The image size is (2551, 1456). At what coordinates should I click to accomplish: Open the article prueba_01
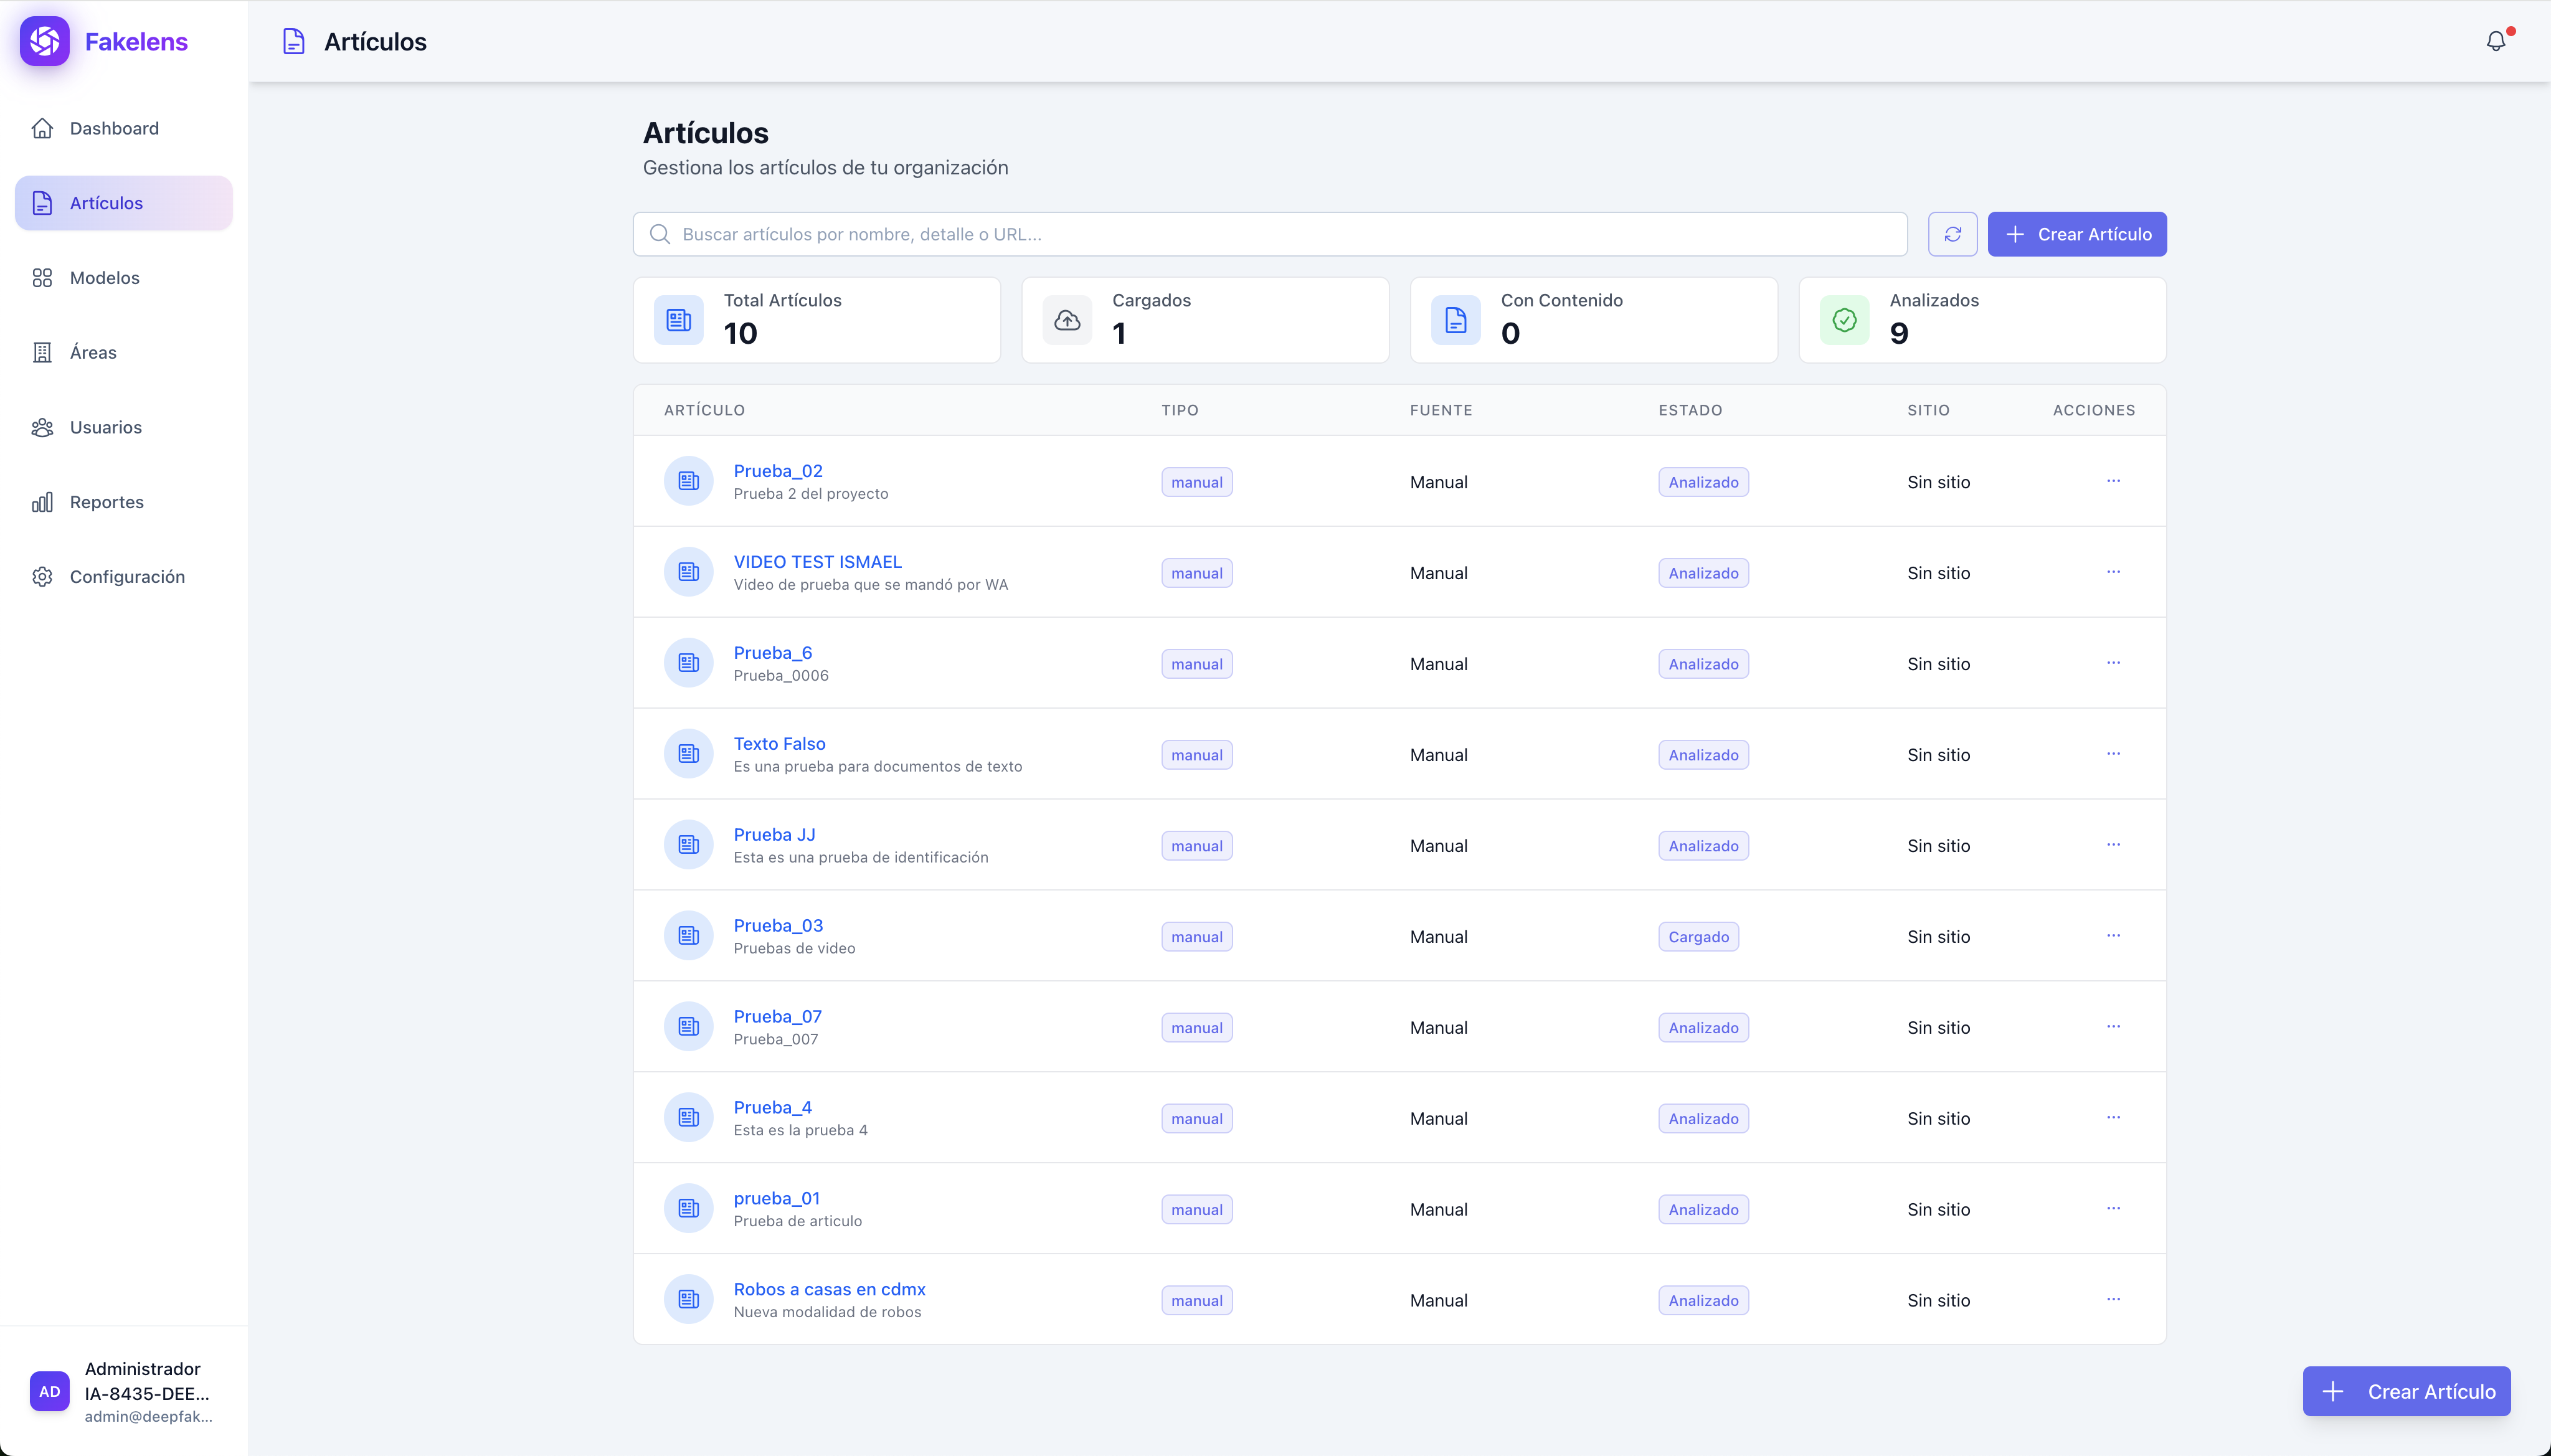[x=776, y=1198]
